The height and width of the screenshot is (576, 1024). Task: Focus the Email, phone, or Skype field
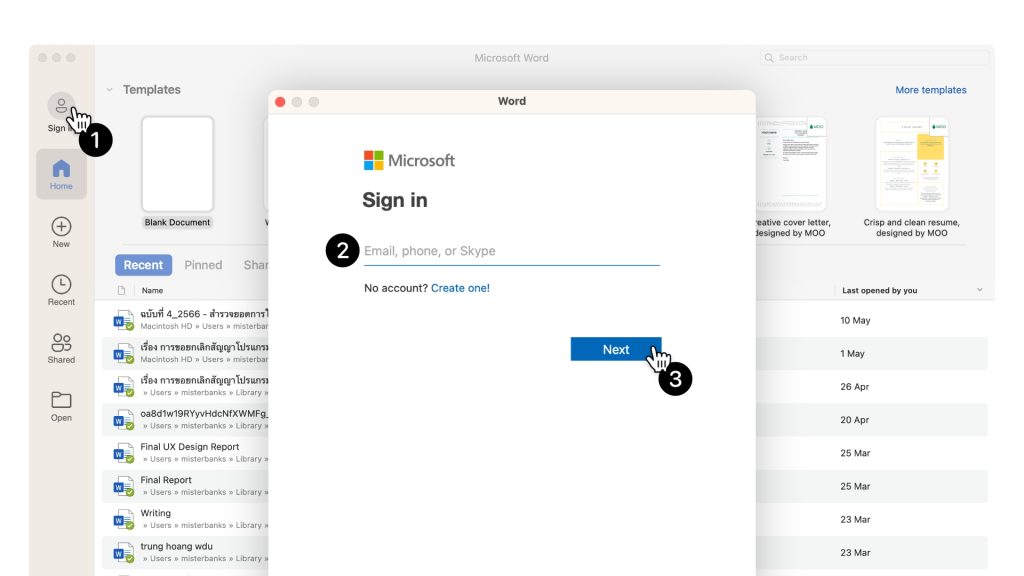point(511,251)
